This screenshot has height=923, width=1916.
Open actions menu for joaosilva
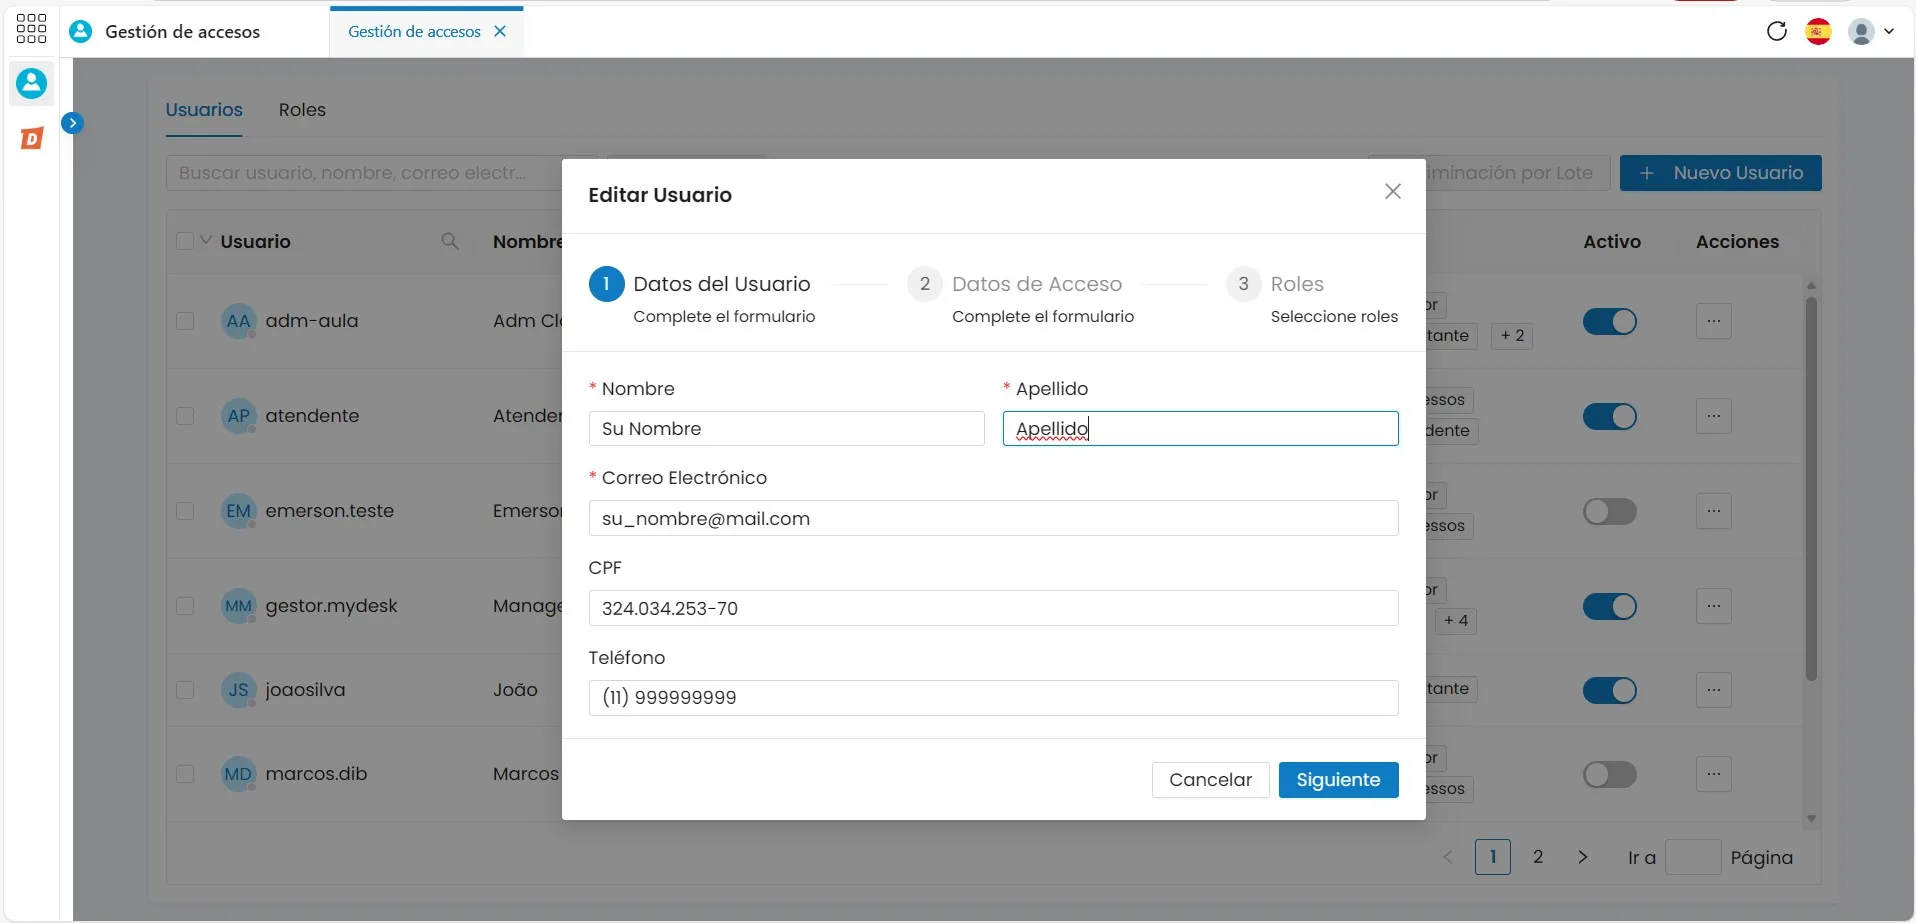click(x=1713, y=690)
